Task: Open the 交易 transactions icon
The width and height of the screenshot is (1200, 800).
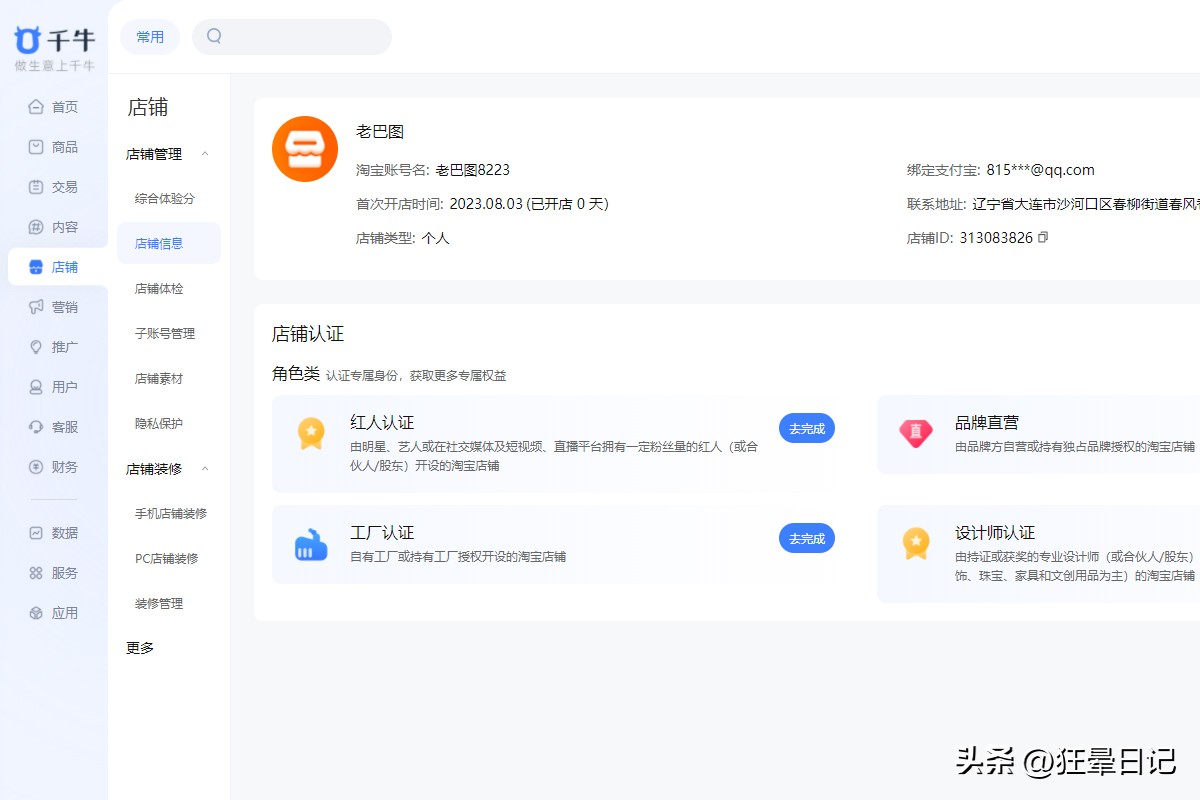Action: (x=38, y=187)
